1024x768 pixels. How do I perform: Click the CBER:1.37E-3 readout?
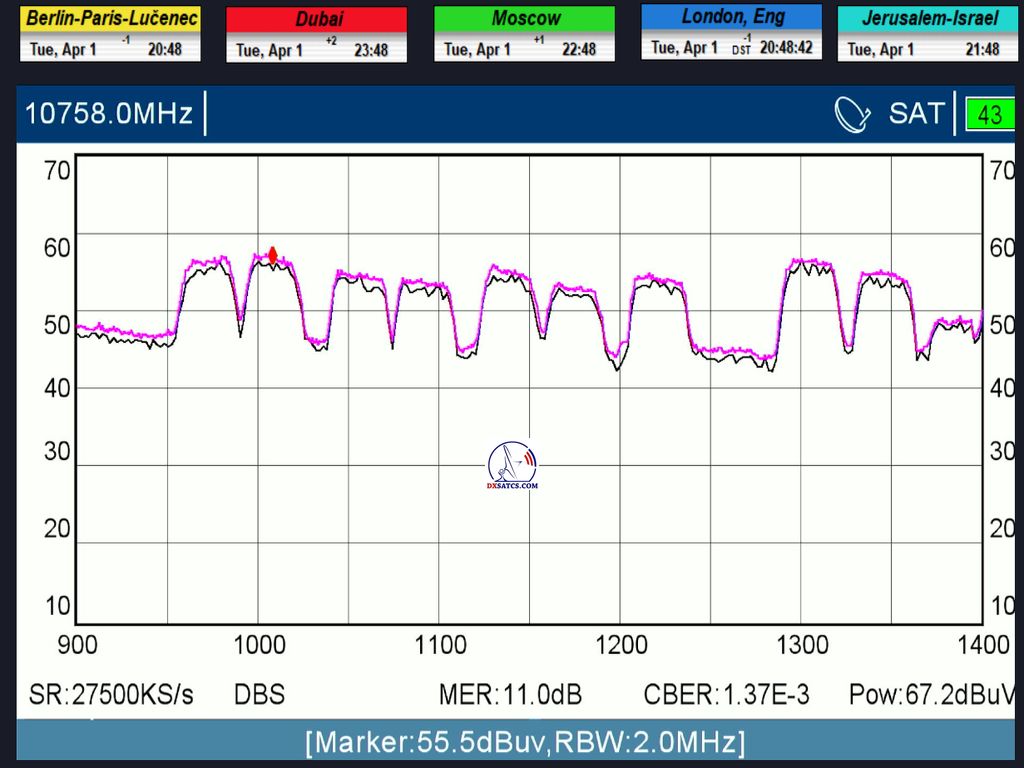(727, 694)
